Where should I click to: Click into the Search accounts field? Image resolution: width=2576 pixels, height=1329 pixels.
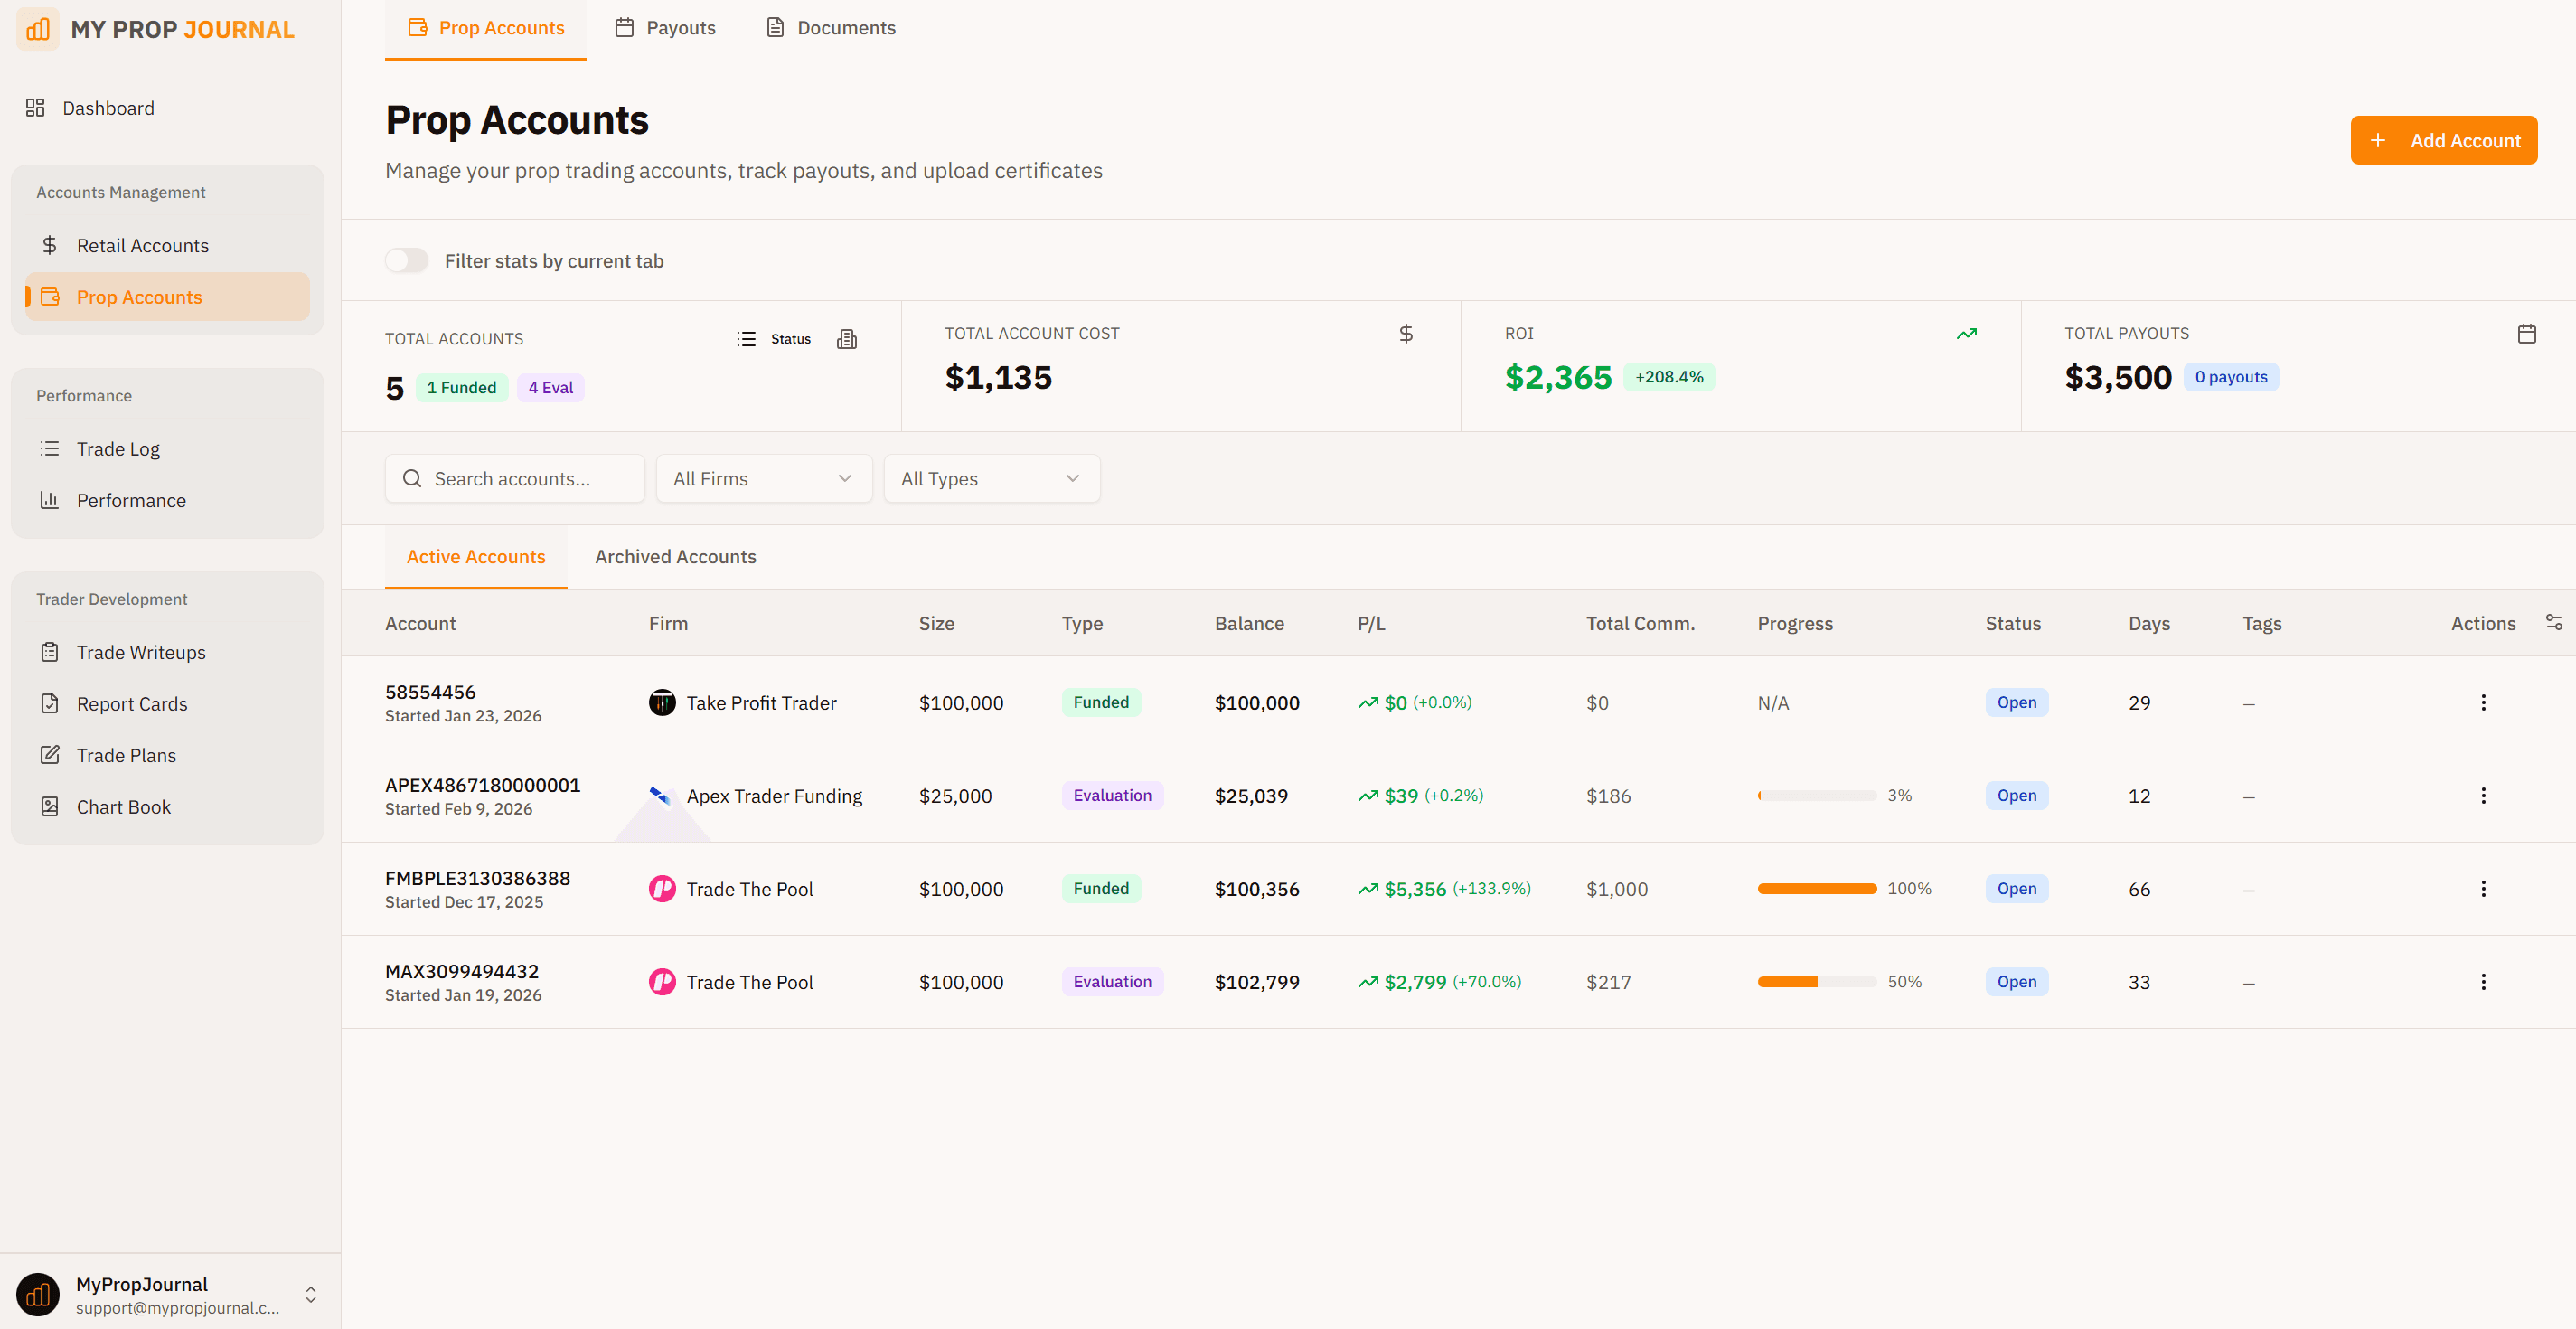[515, 479]
